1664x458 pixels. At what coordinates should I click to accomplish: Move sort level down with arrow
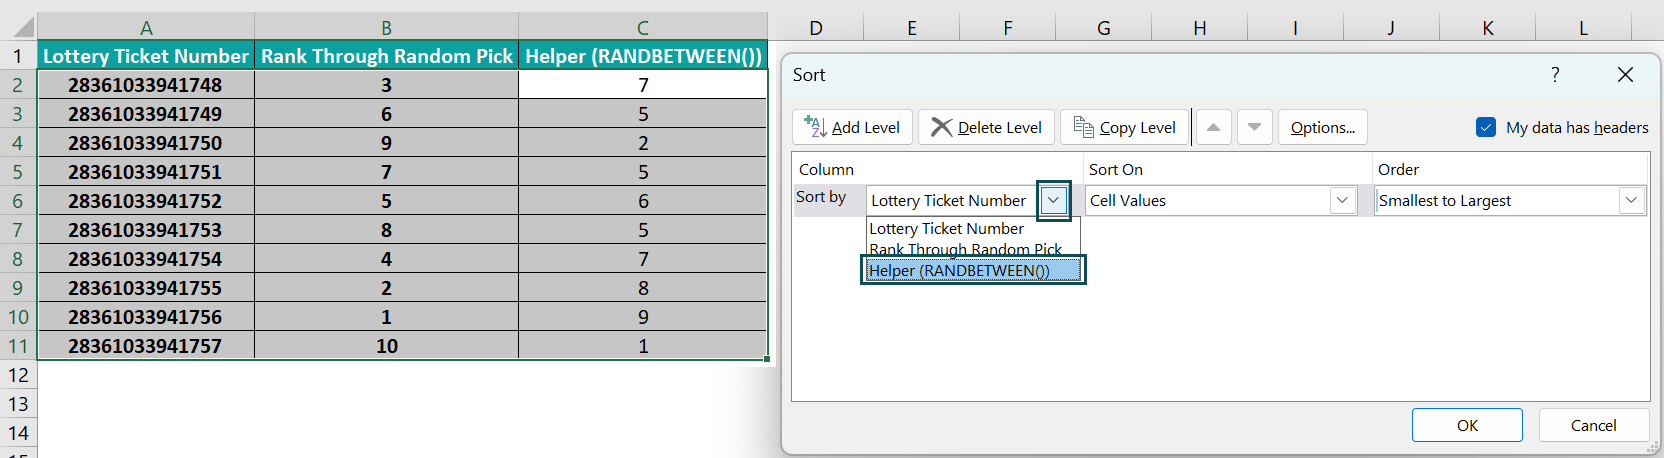click(x=1254, y=127)
